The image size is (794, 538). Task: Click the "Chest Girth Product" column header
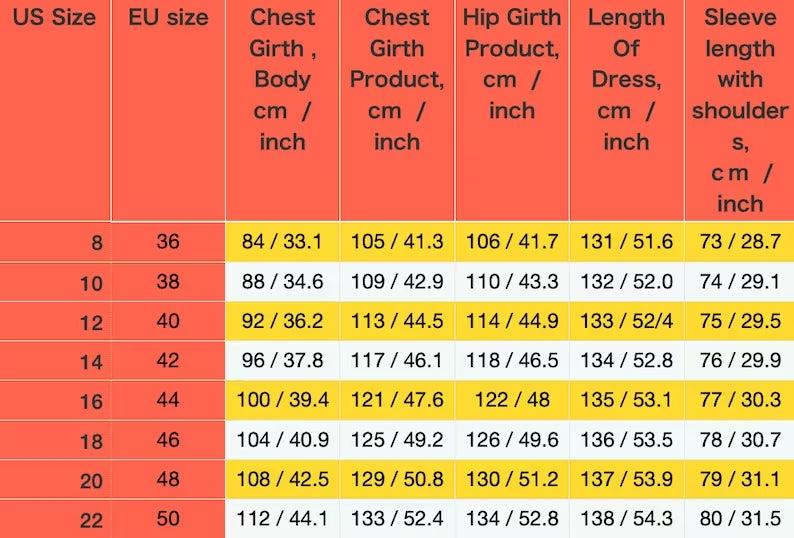click(x=397, y=79)
